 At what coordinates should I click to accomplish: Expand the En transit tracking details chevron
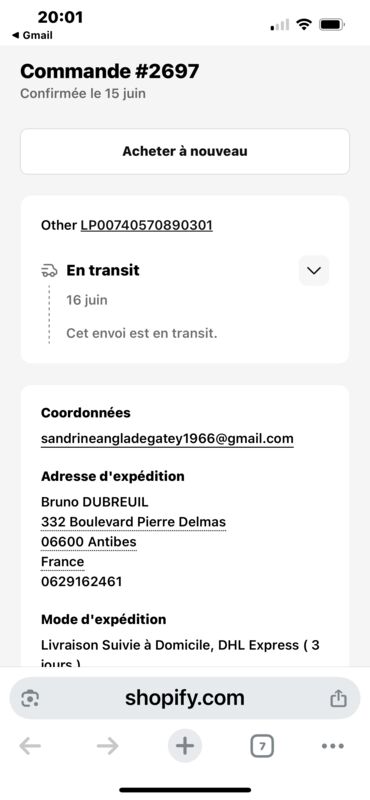click(314, 270)
